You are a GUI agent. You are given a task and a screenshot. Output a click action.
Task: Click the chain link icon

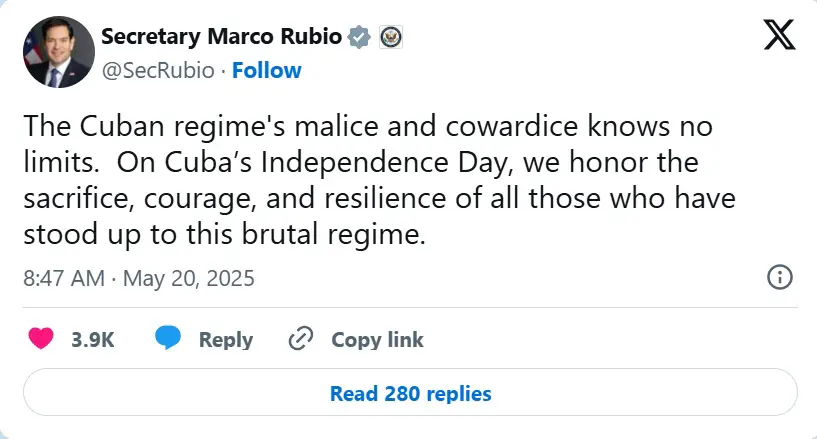click(x=301, y=338)
